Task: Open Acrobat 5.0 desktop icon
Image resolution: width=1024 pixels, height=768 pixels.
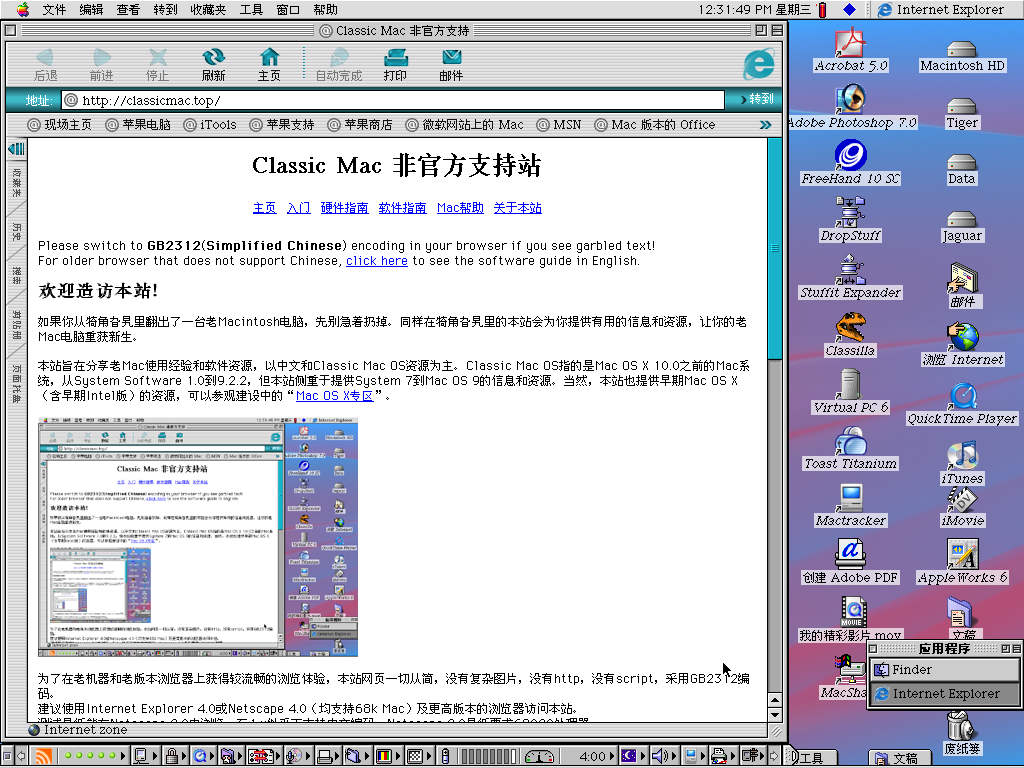Action: pyautogui.click(x=850, y=43)
